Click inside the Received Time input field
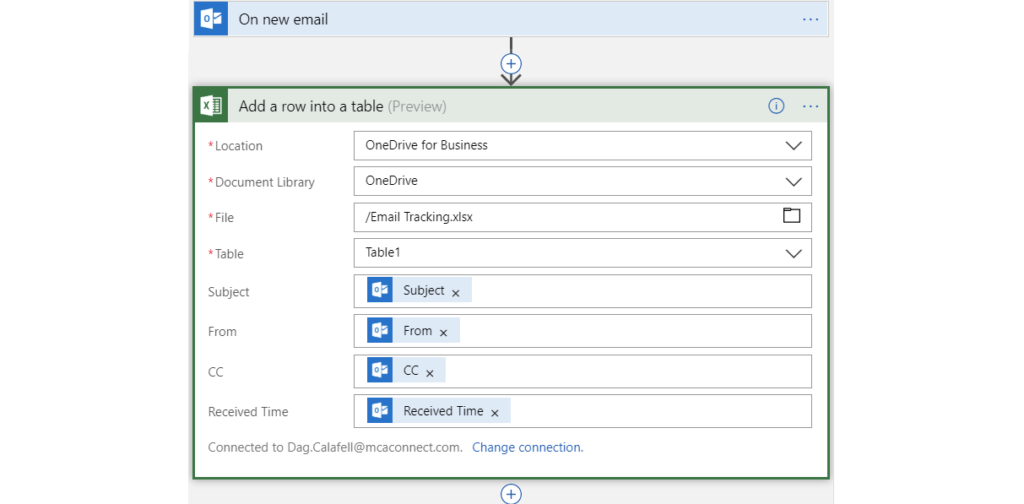 coord(583,411)
